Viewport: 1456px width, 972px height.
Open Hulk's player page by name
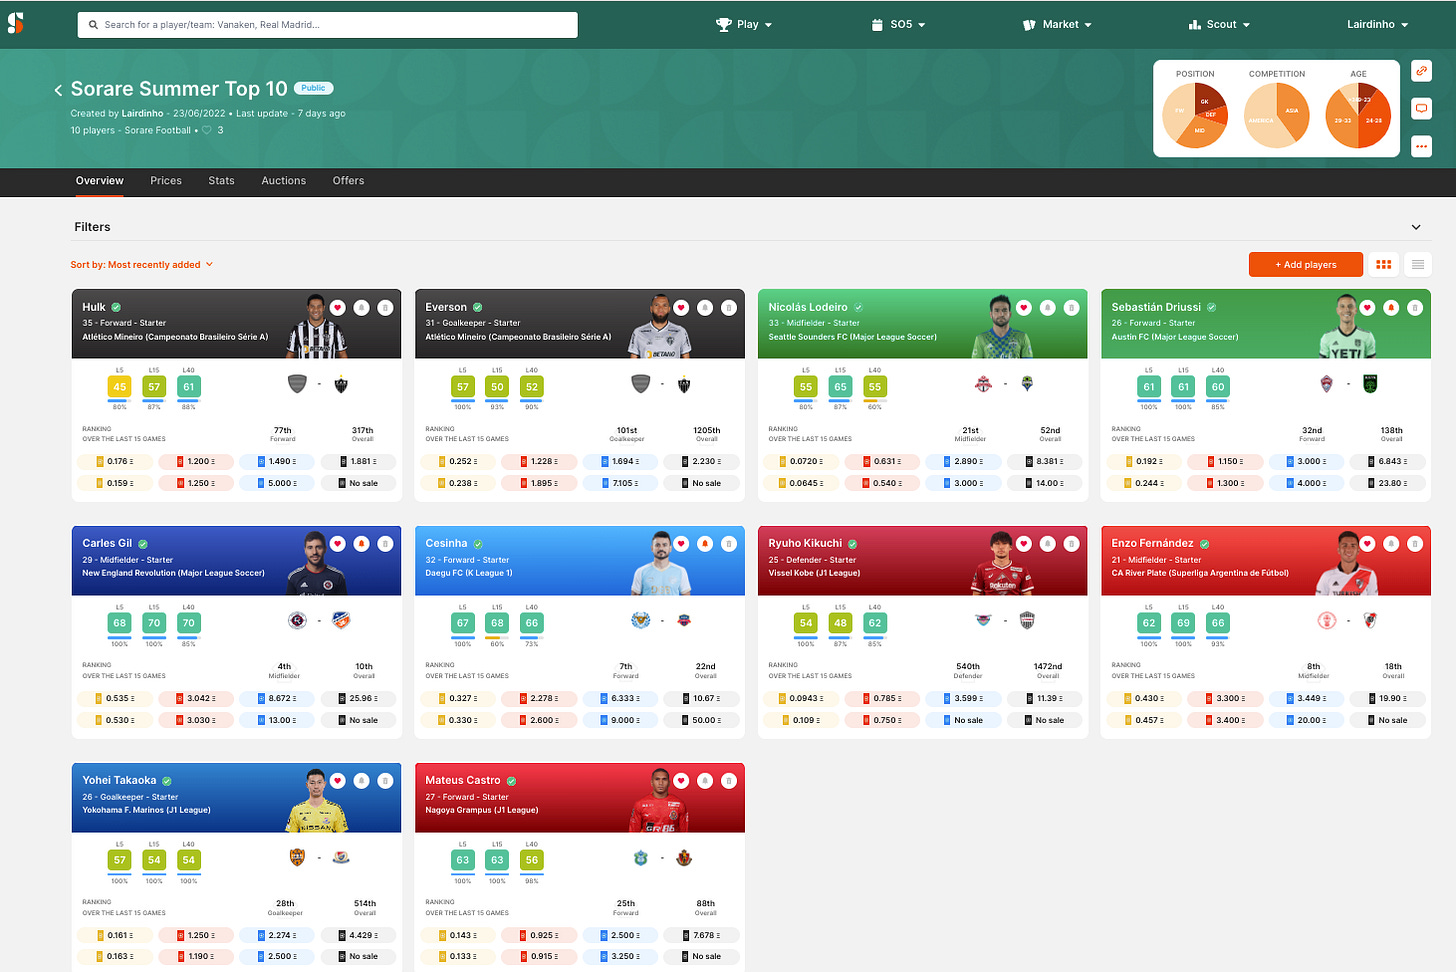pos(94,307)
